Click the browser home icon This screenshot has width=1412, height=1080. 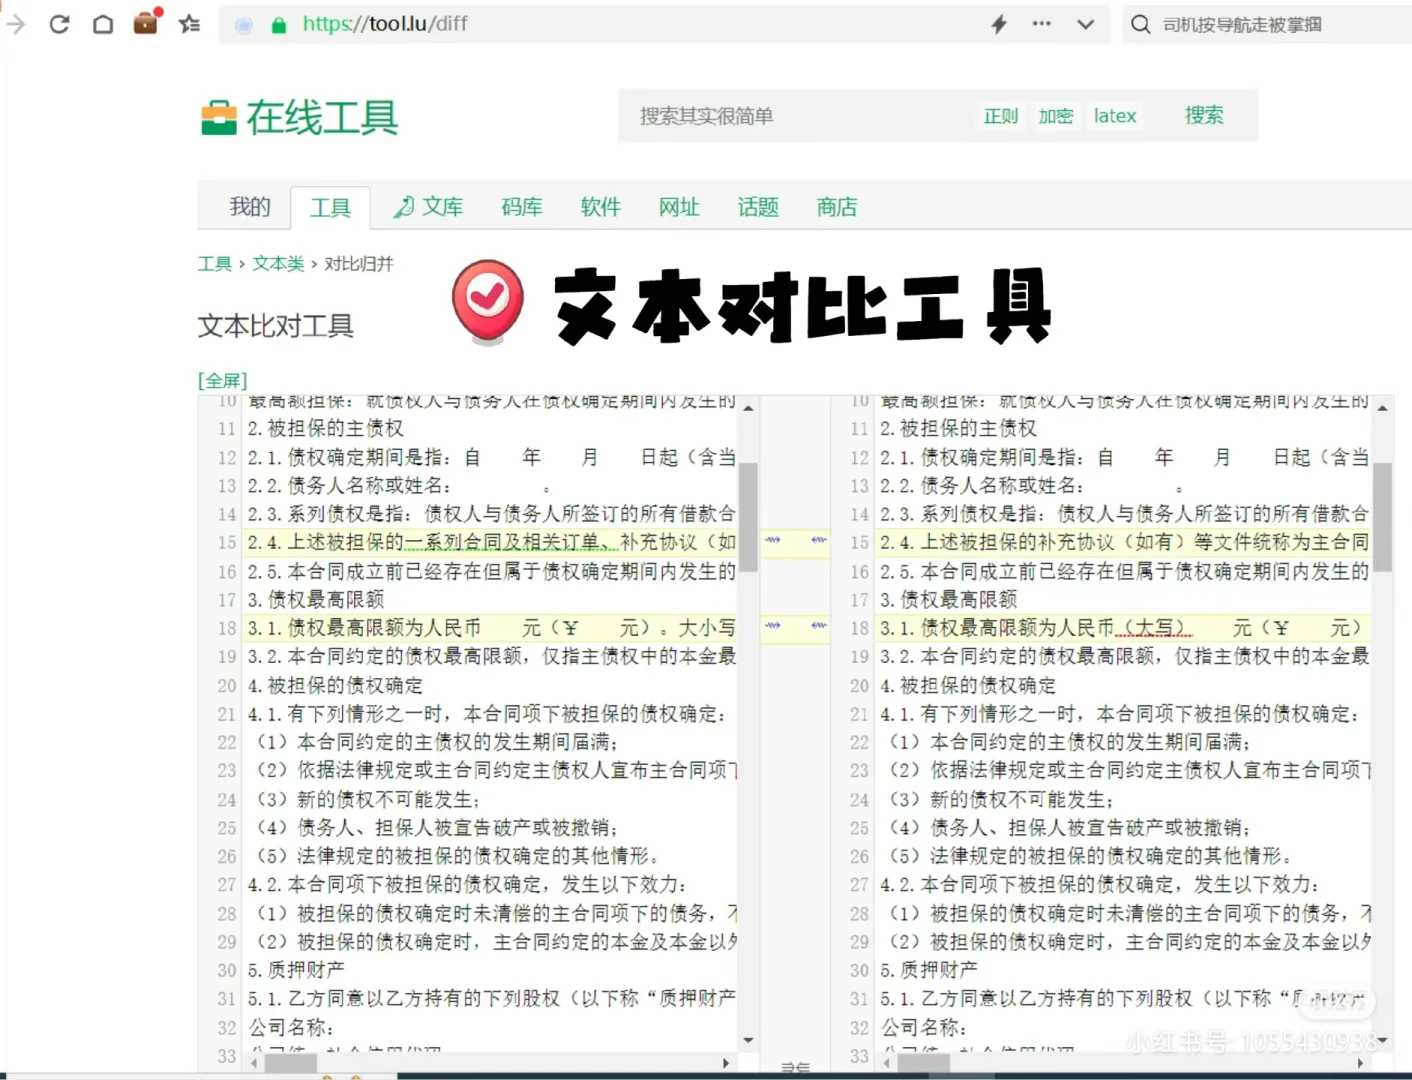[x=103, y=24]
